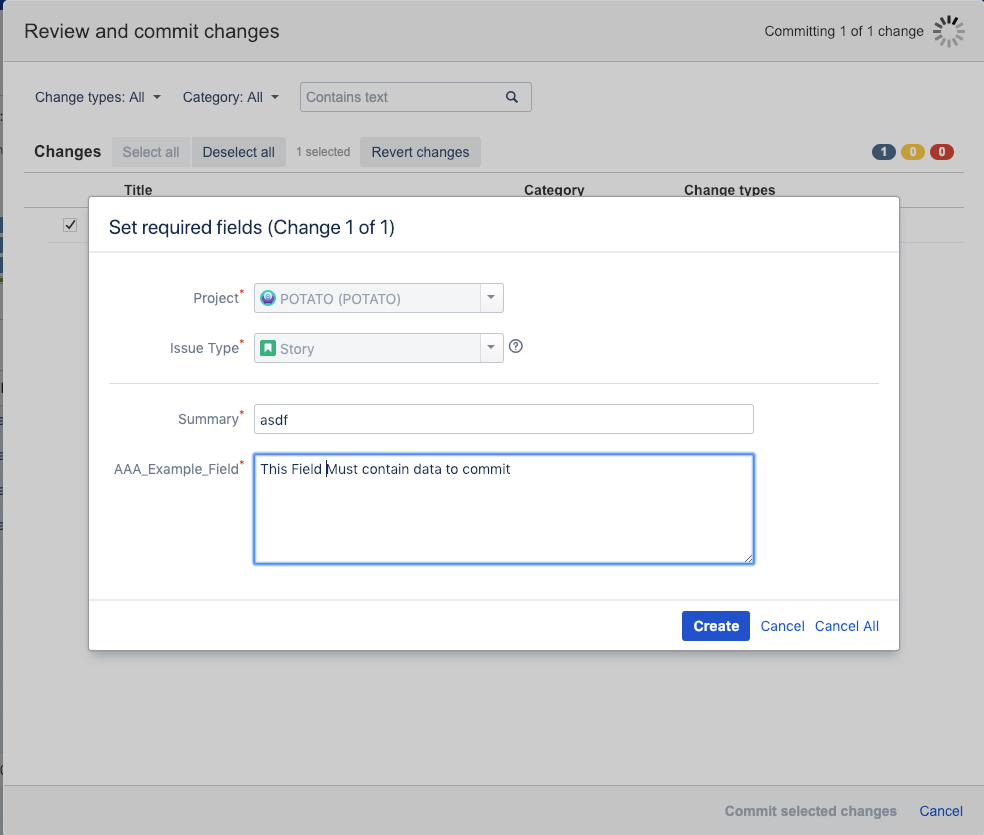Open the Category: All dropdown

click(231, 97)
